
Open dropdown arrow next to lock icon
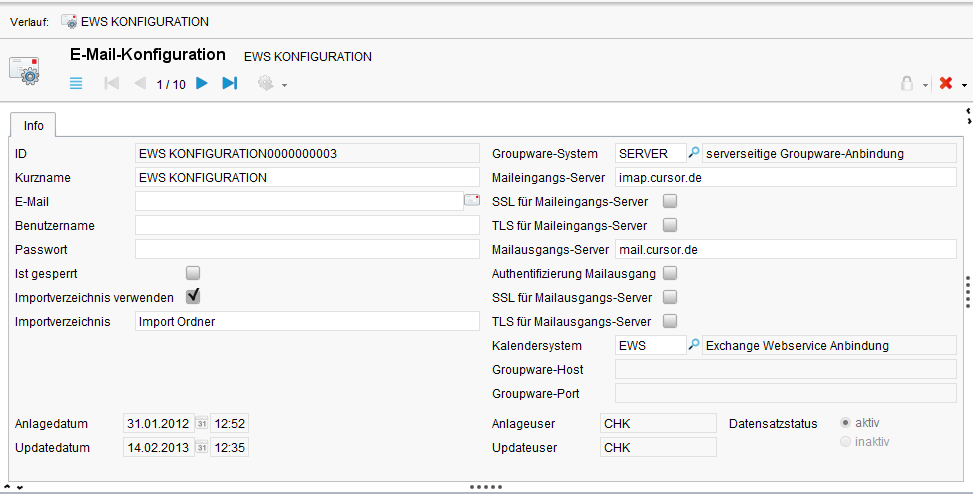click(926, 85)
